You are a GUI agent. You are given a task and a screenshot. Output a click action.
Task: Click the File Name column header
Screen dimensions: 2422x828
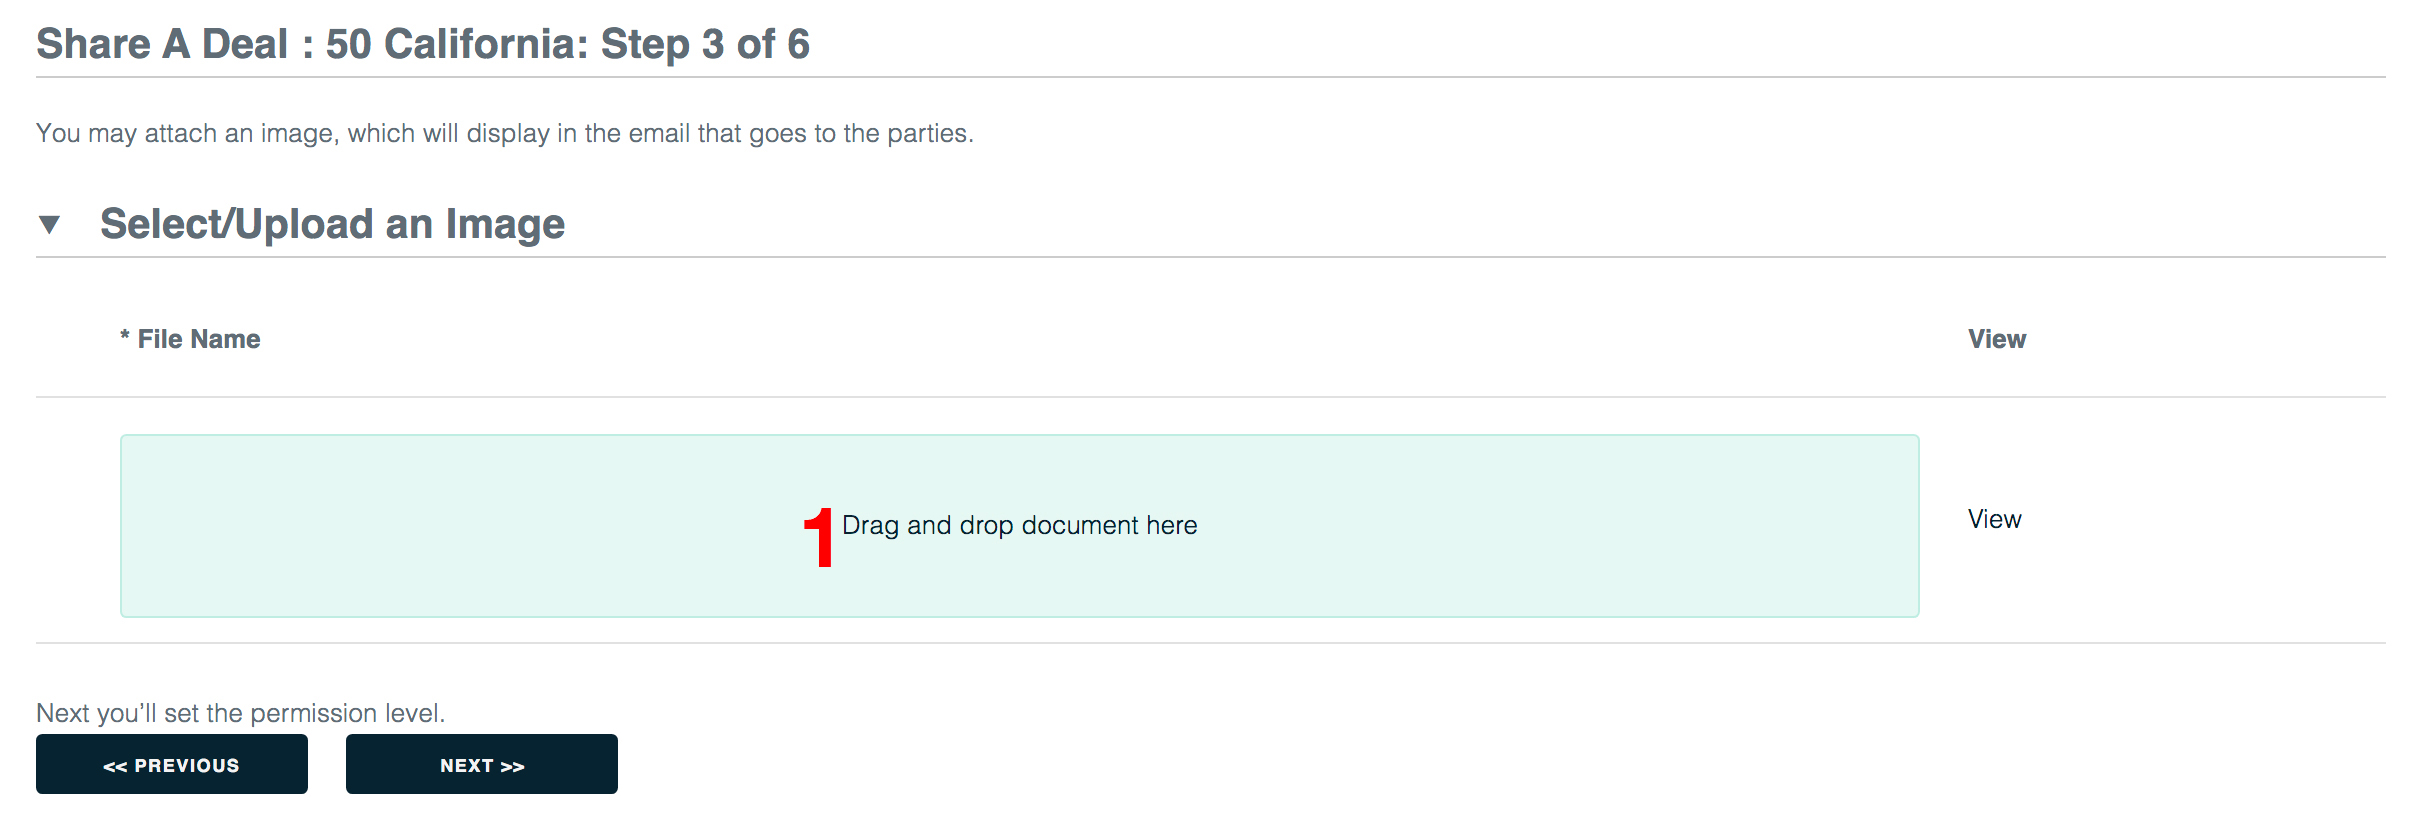[190, 339]
